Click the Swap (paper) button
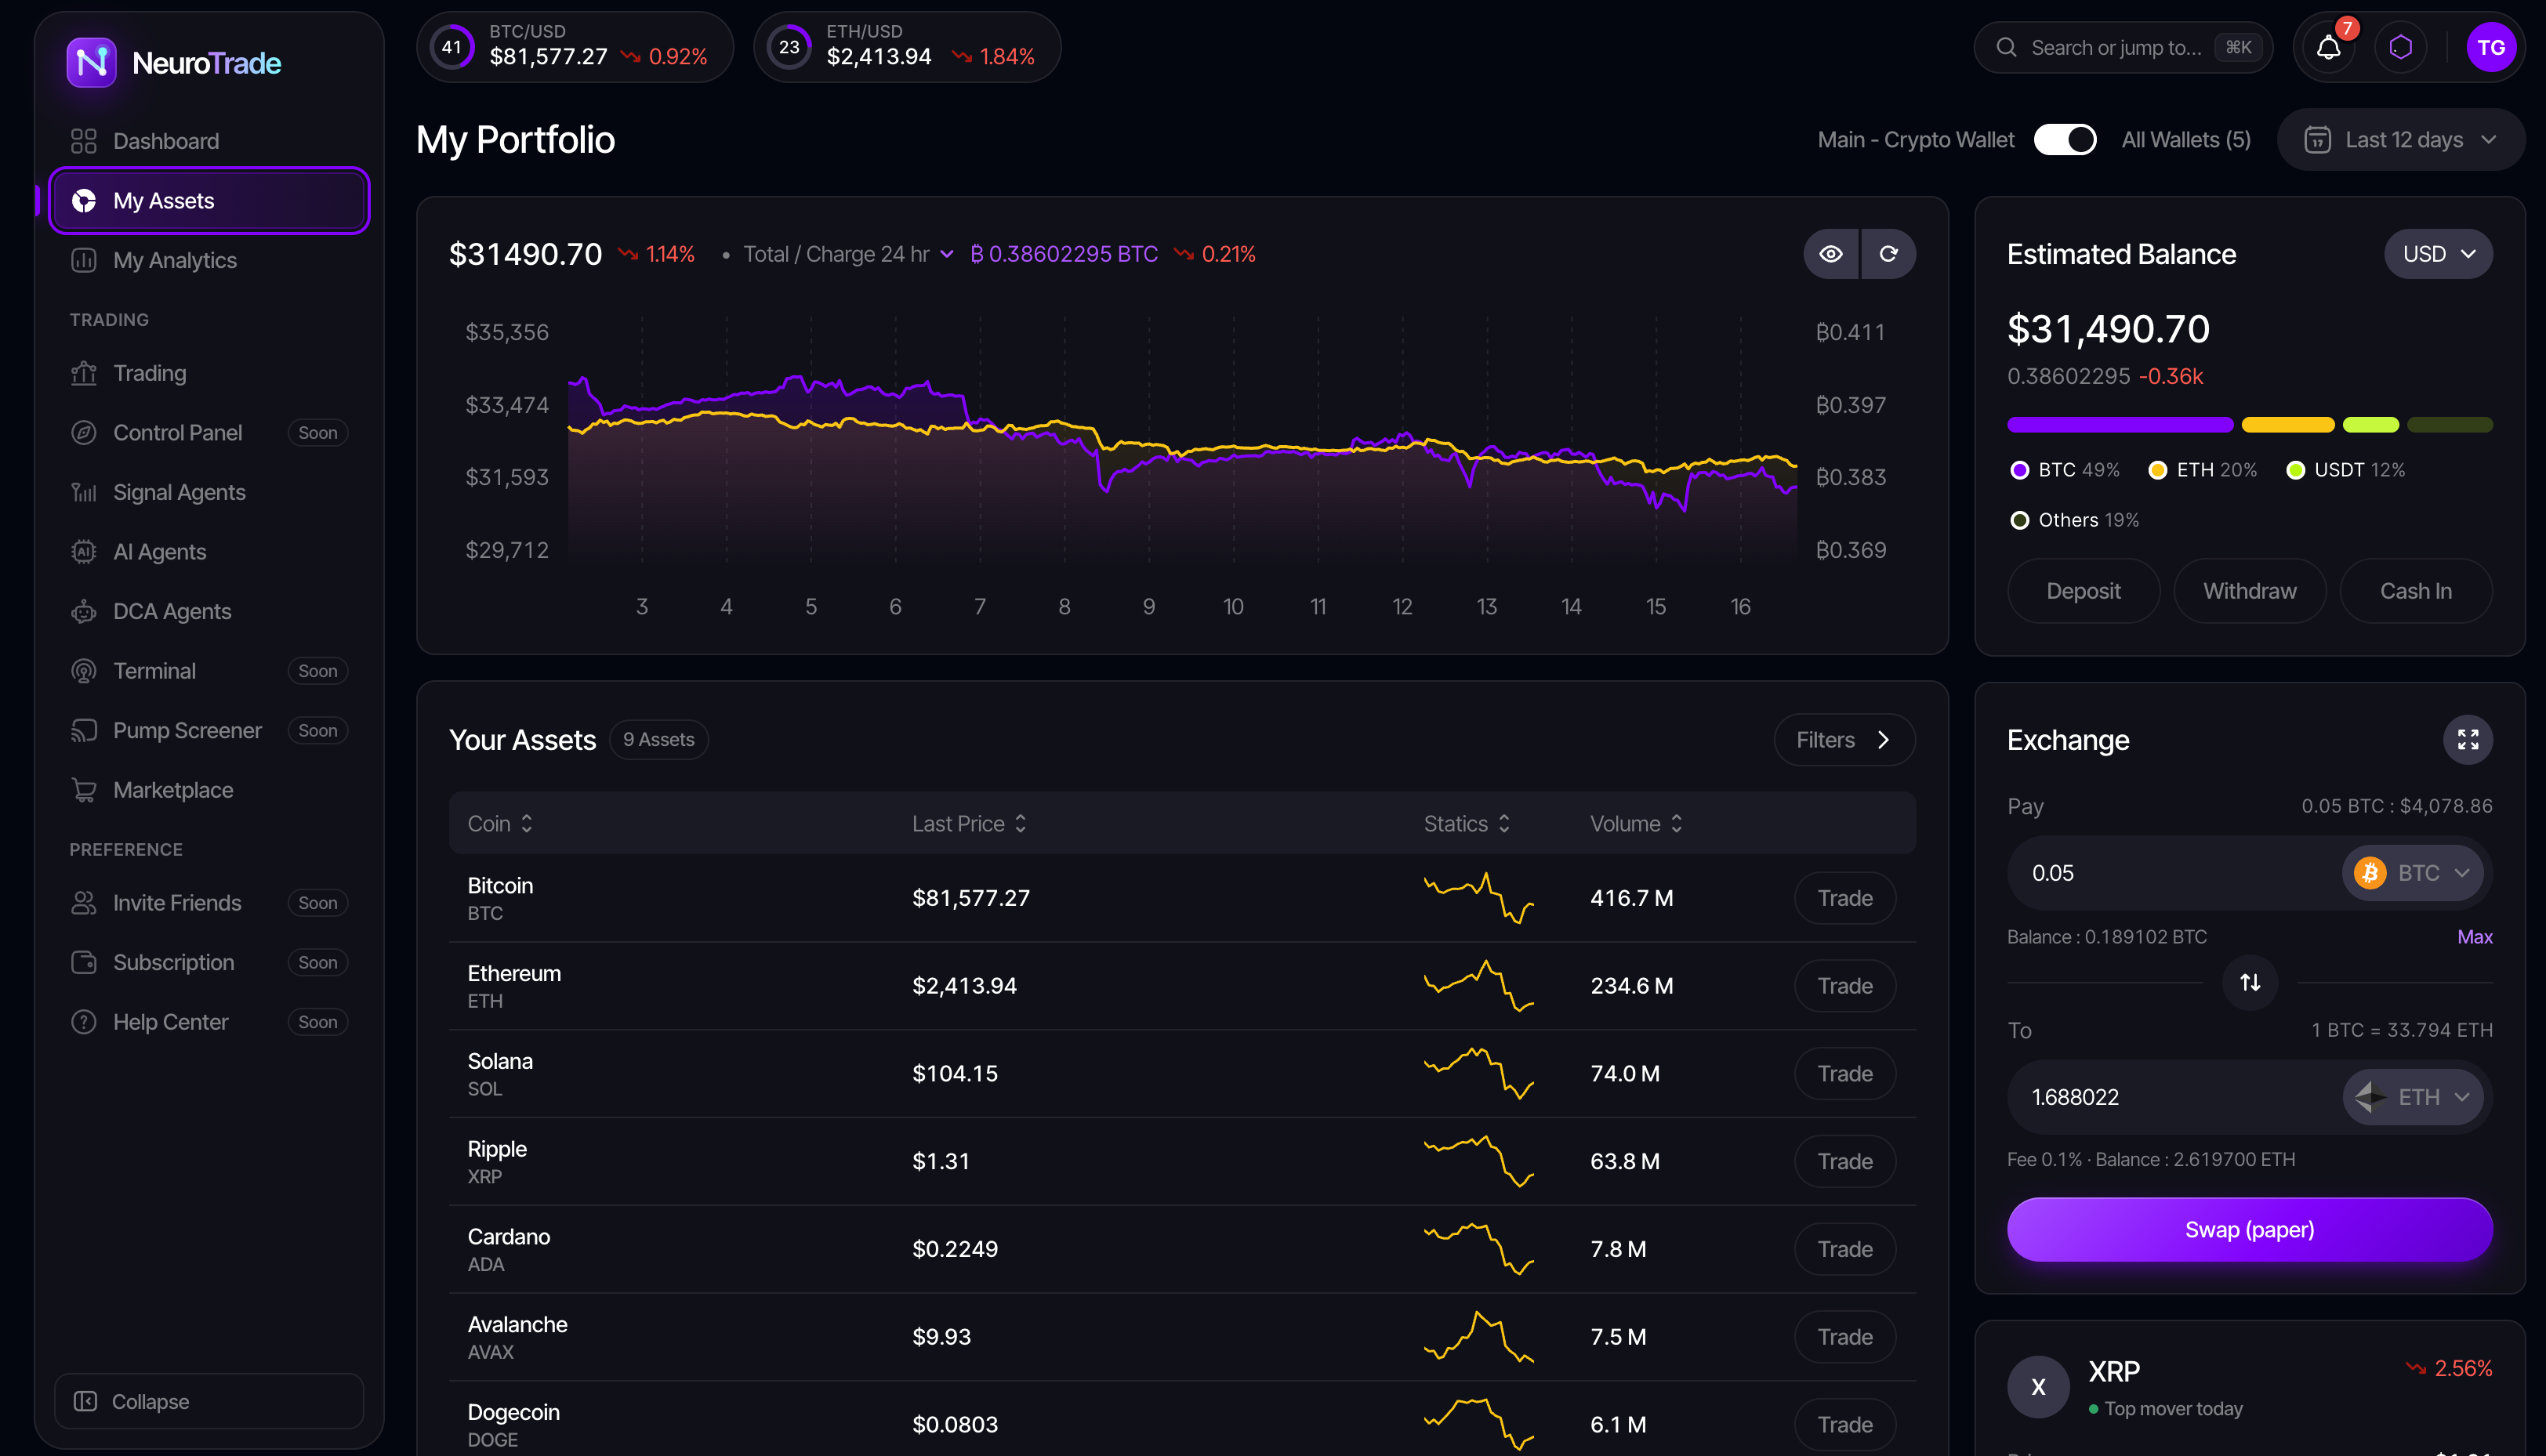 tap(2250, 1230)
